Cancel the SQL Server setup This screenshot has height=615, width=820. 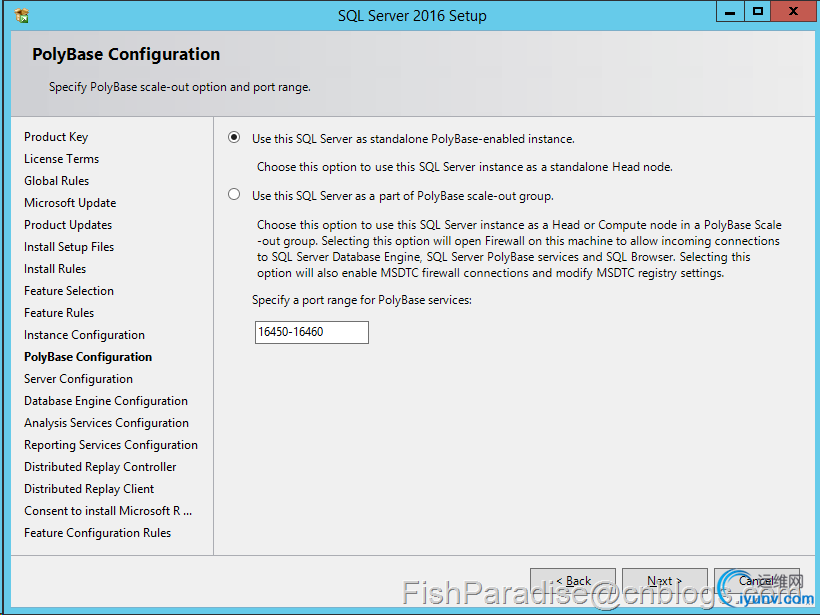coord(757,581)
